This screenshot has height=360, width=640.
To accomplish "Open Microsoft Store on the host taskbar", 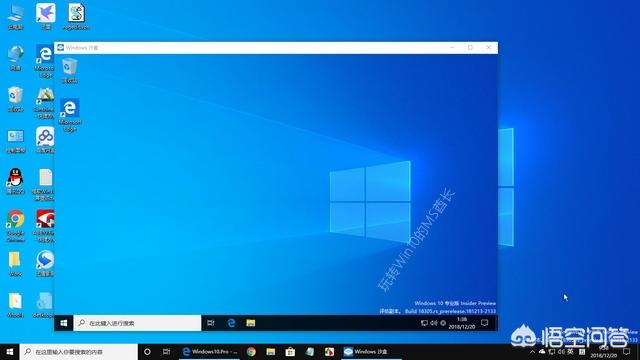I will click(290, 351).
